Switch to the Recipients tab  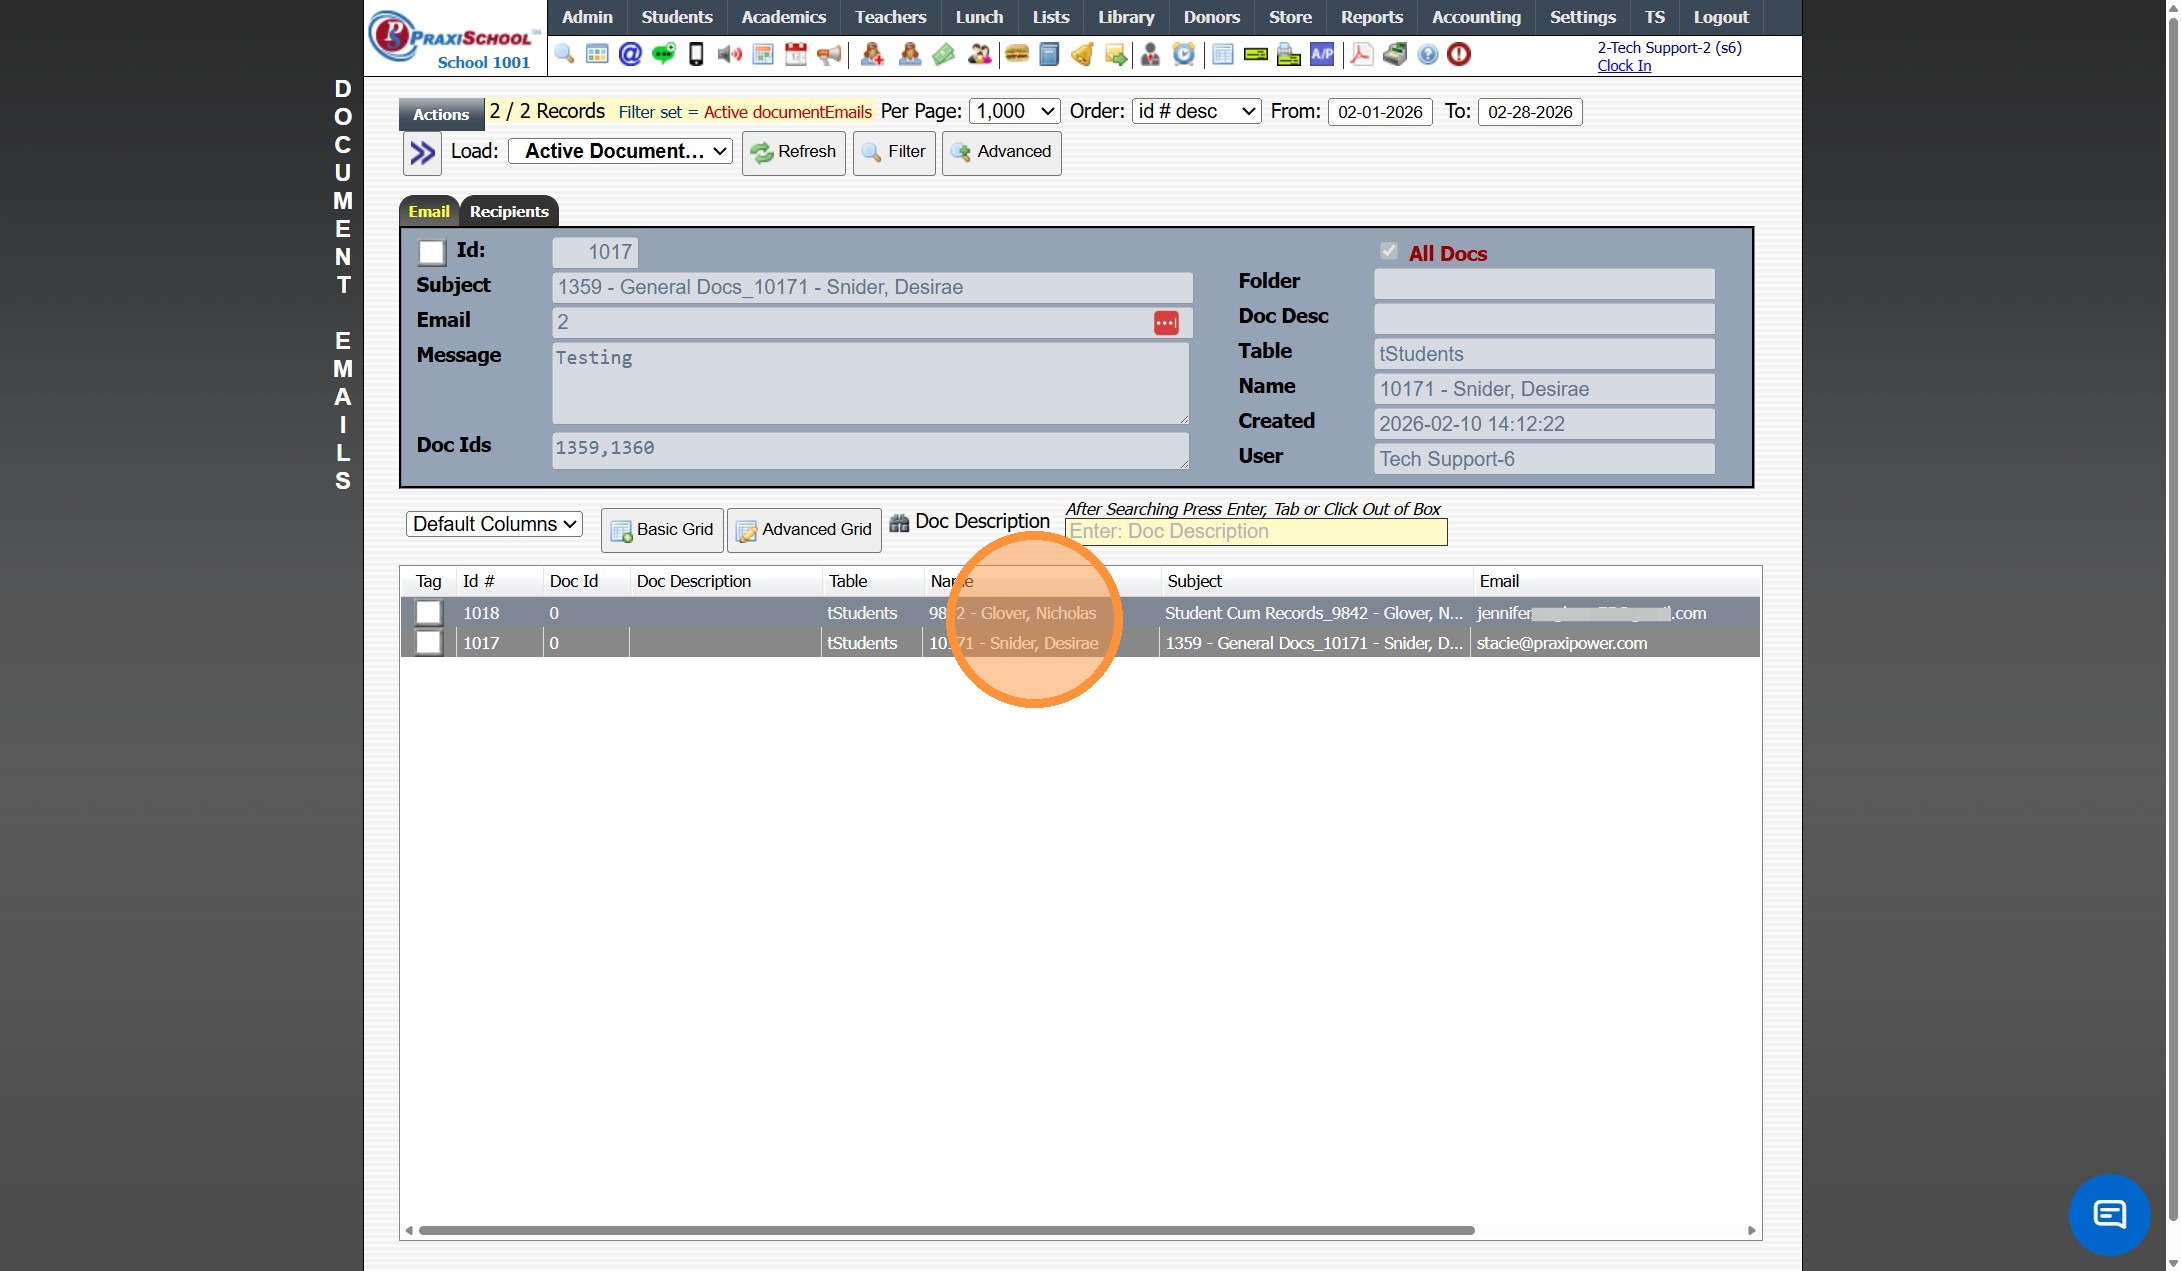tap(509, 212)
